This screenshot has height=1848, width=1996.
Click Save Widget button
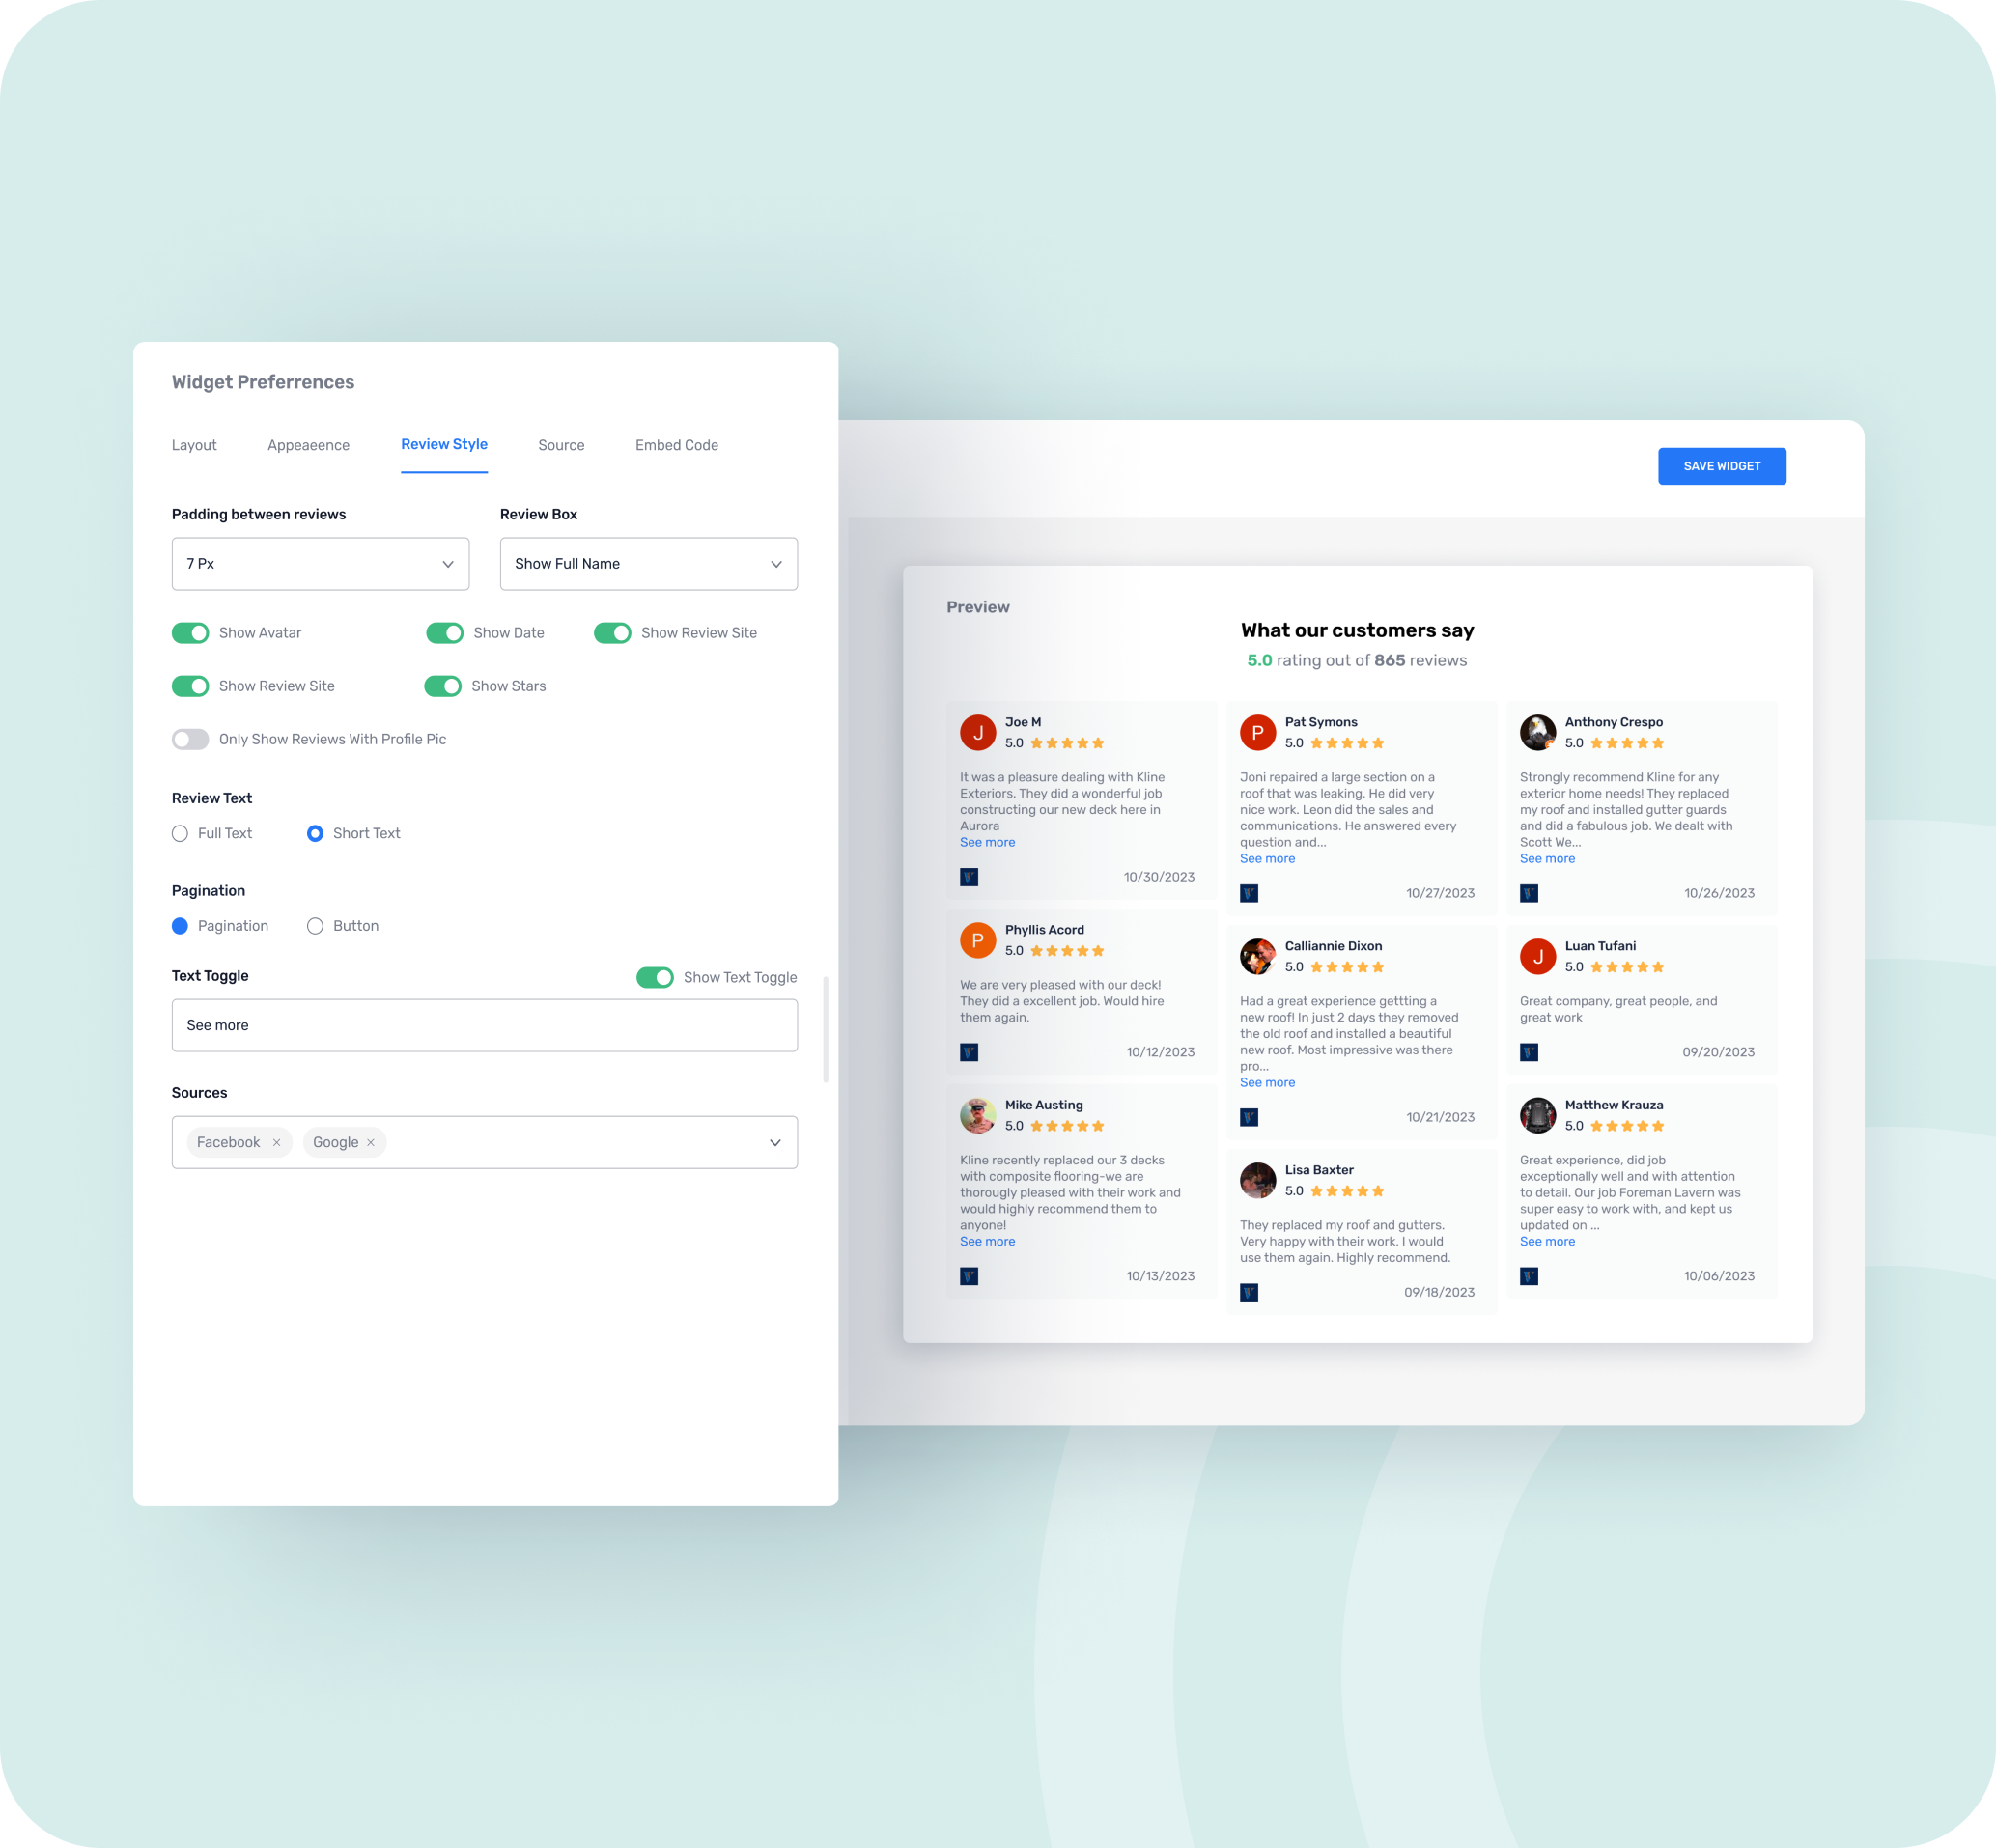click(x=1720, y=466)
